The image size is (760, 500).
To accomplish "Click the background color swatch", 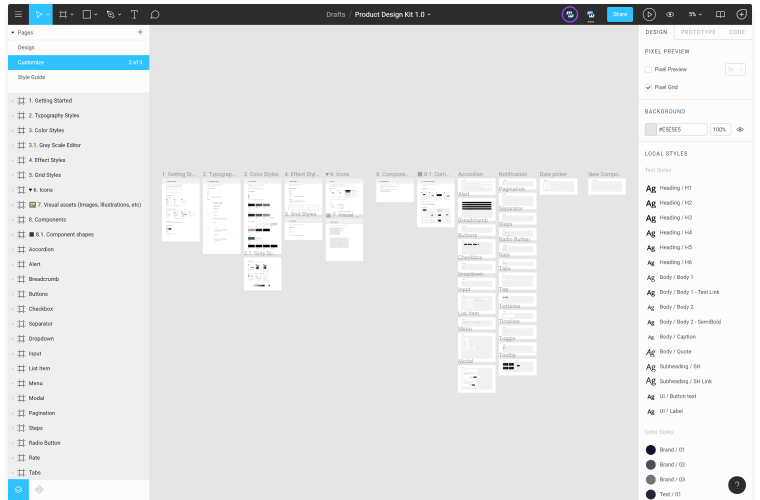I will [650, 129].
